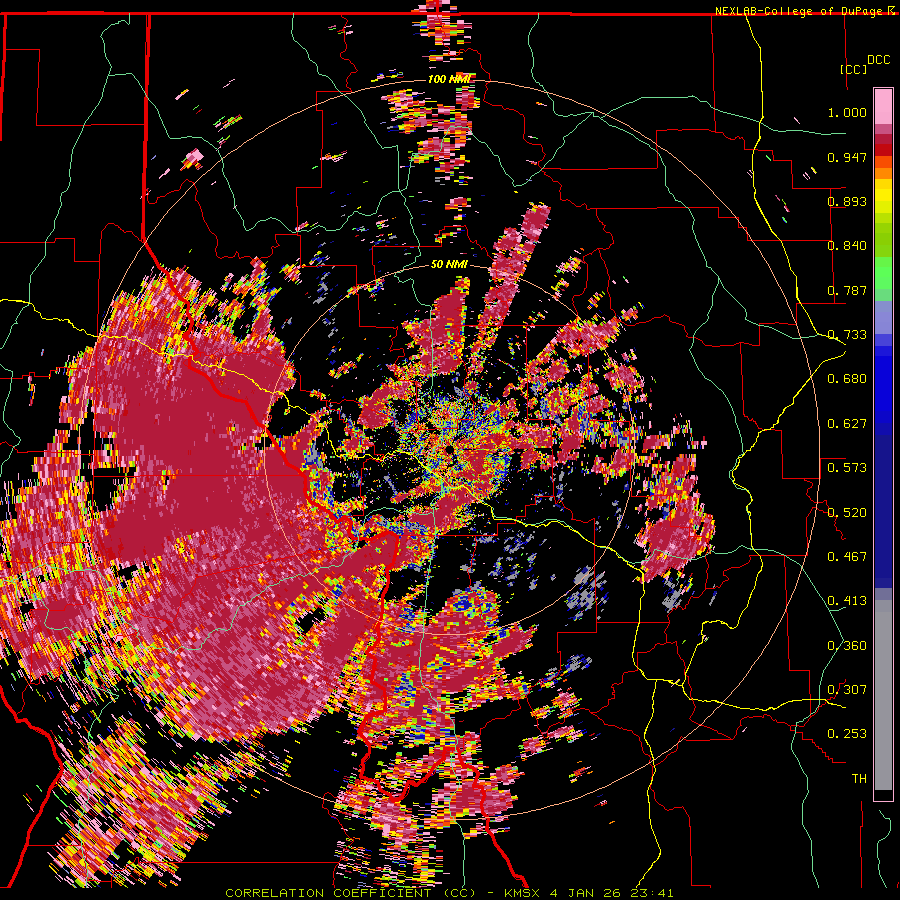Click the 1.000 legend value

point(847,112)
